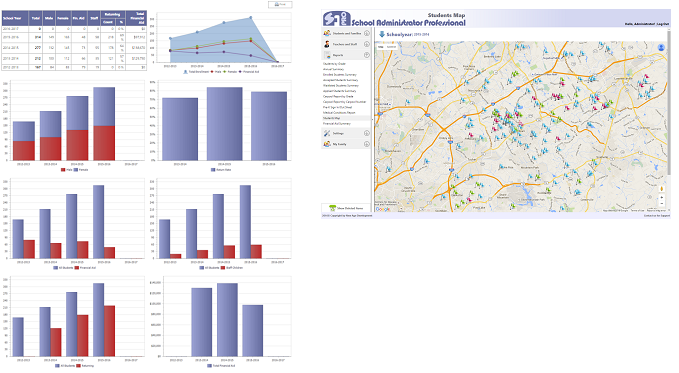Switch the map to Map view
679x373 pixels.
(381, 47)
